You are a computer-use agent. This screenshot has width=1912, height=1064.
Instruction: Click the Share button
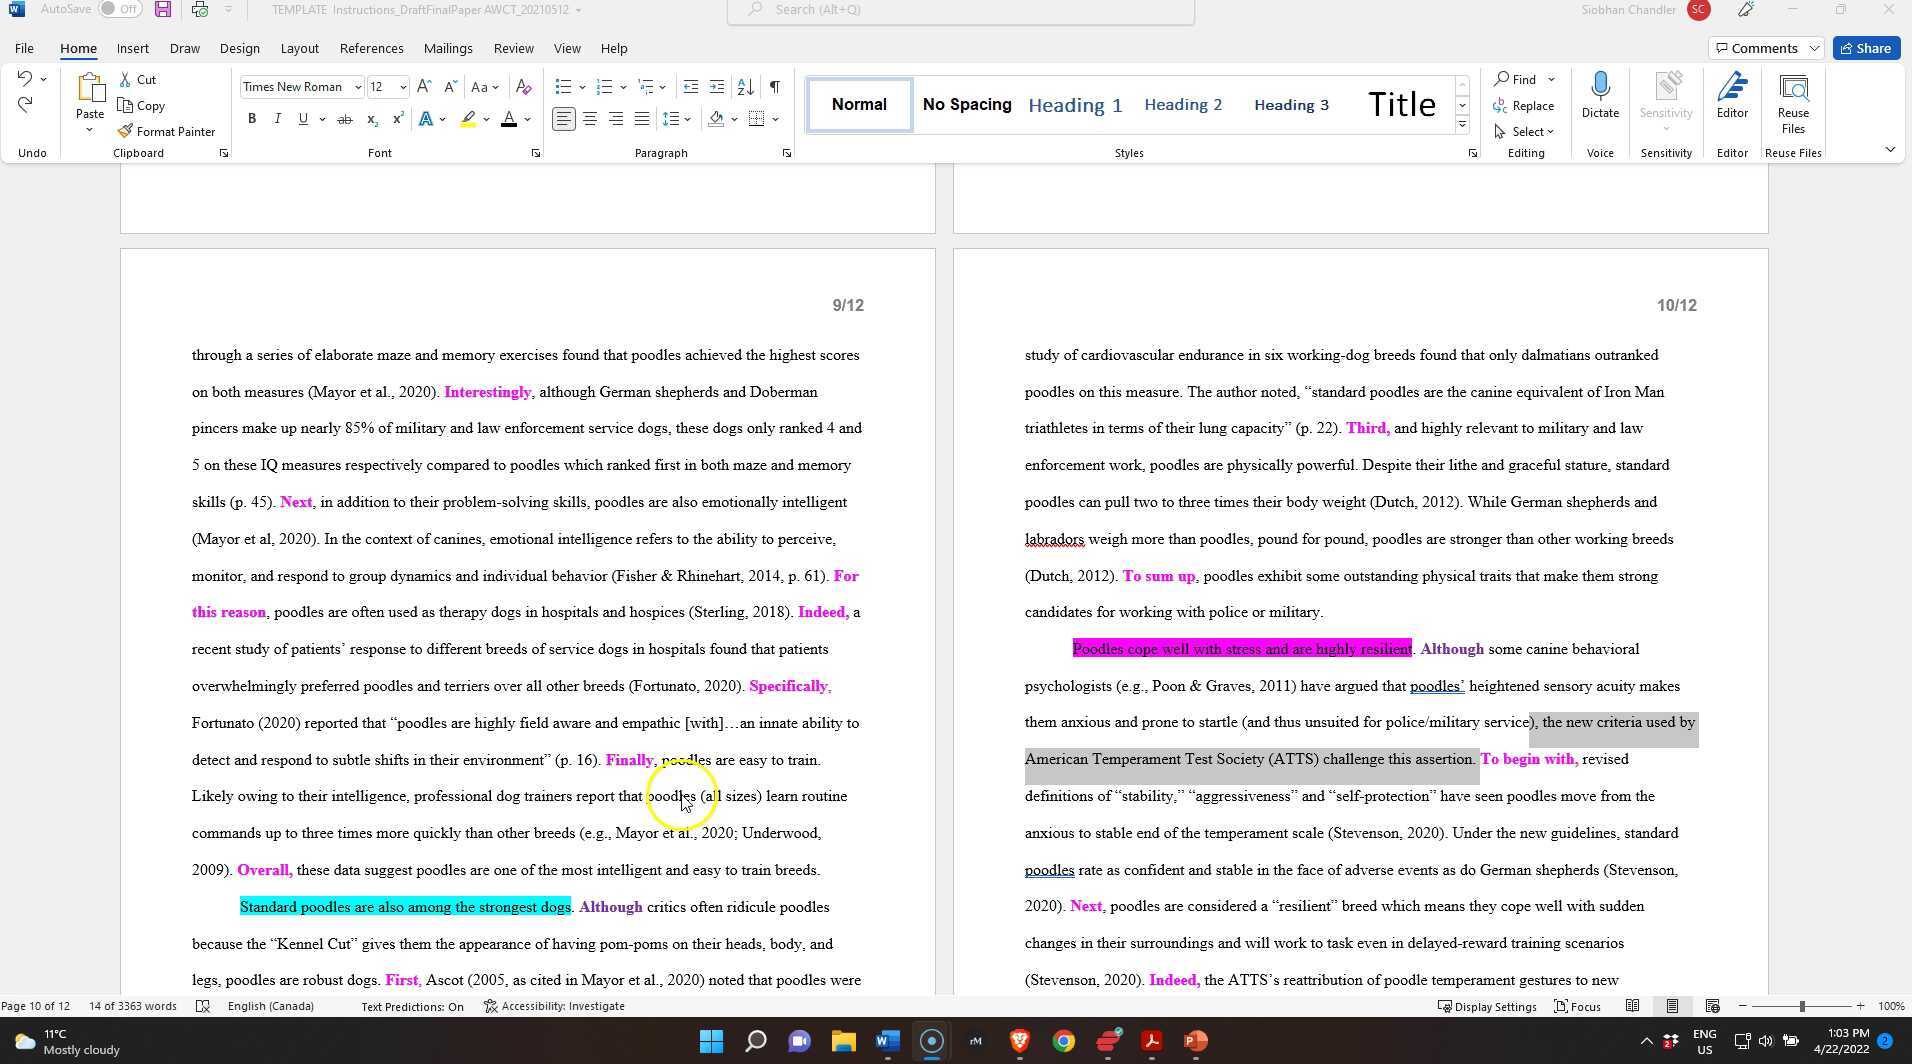coord(1866,48)
